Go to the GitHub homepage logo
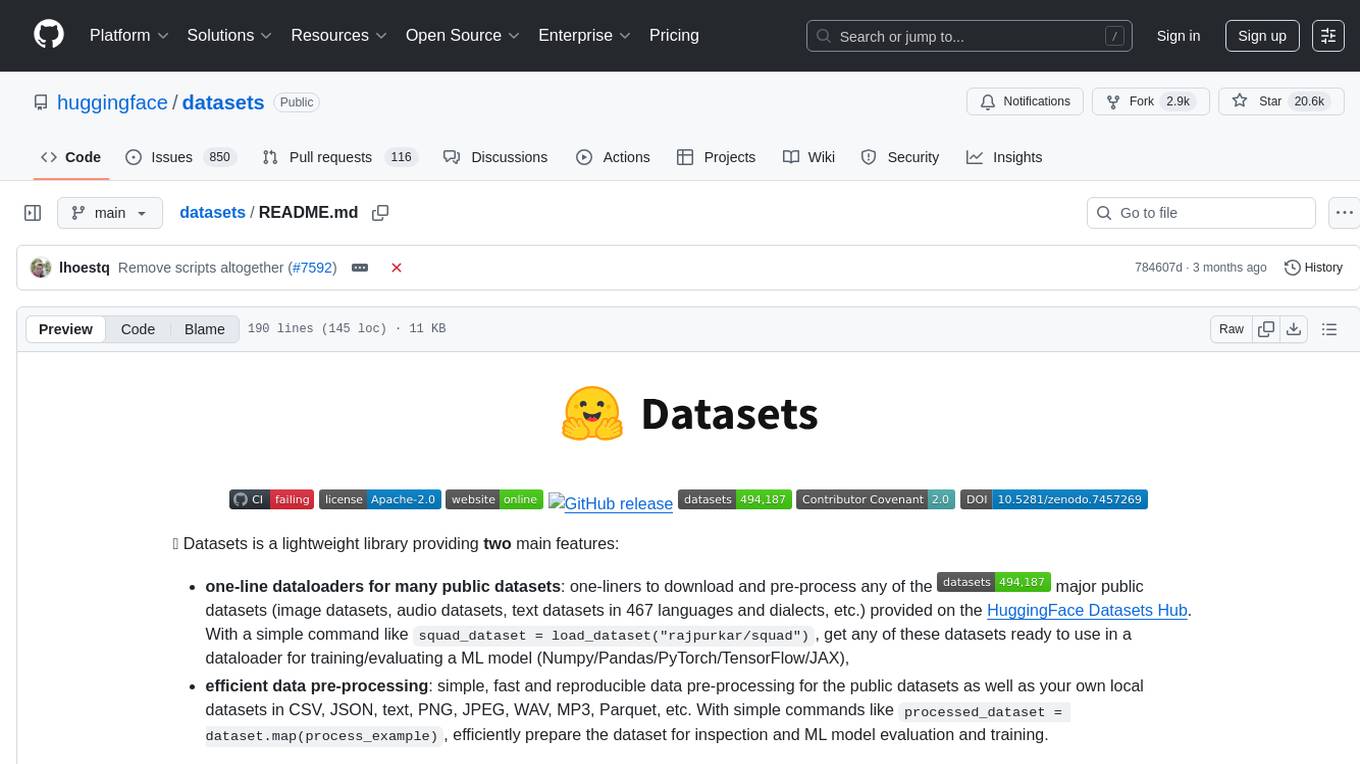The width and height of the screenshot is (1360, 764). 49,35
